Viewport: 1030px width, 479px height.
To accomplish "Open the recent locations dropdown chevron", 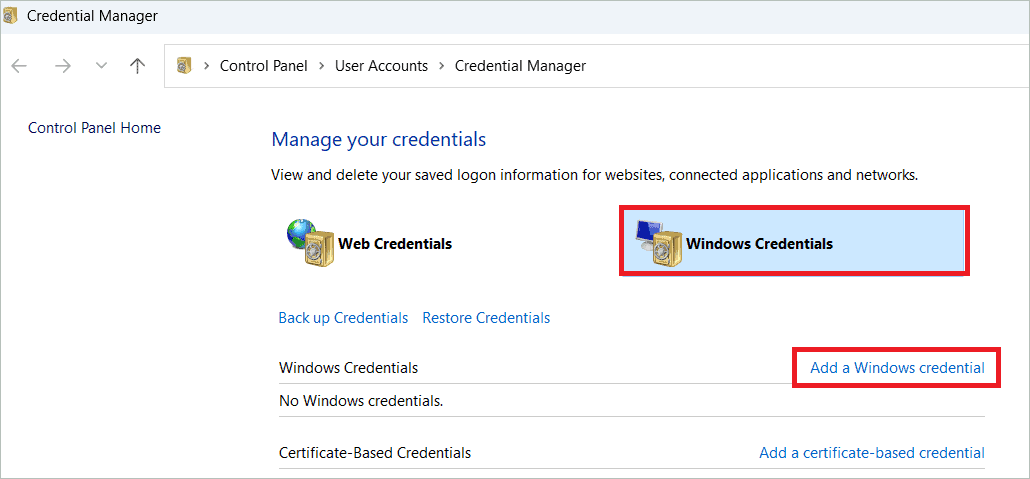I will coord(101,66).
